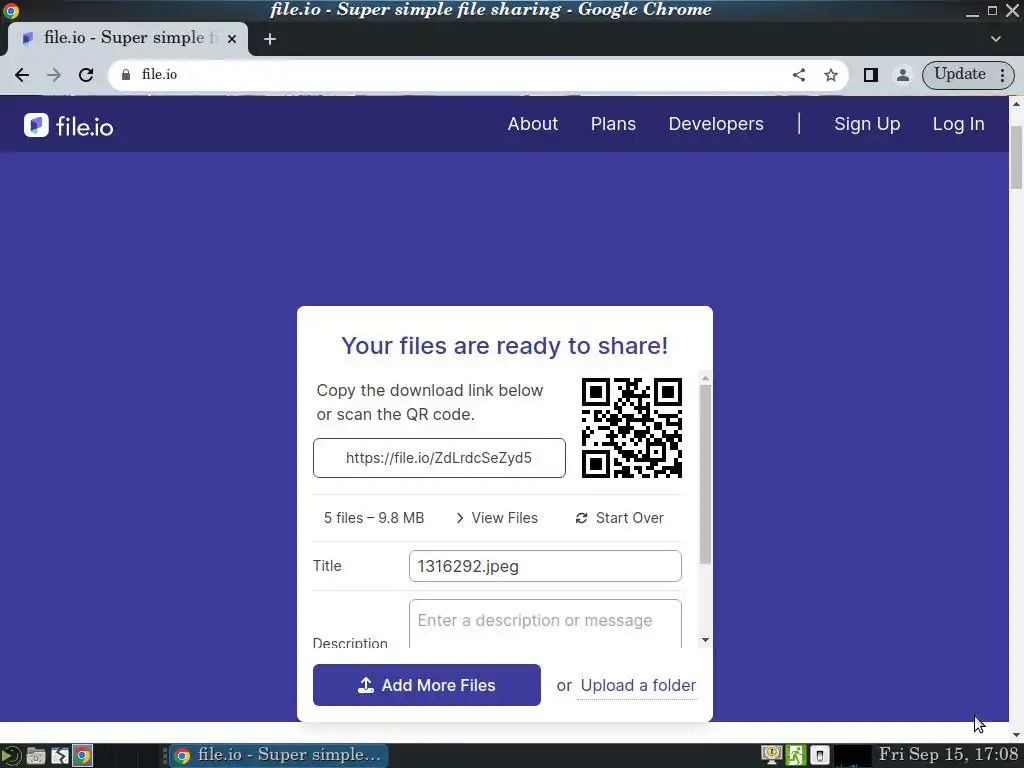Click the Description text area
The height and width of the screenshot is (768, 1024).
545,624
